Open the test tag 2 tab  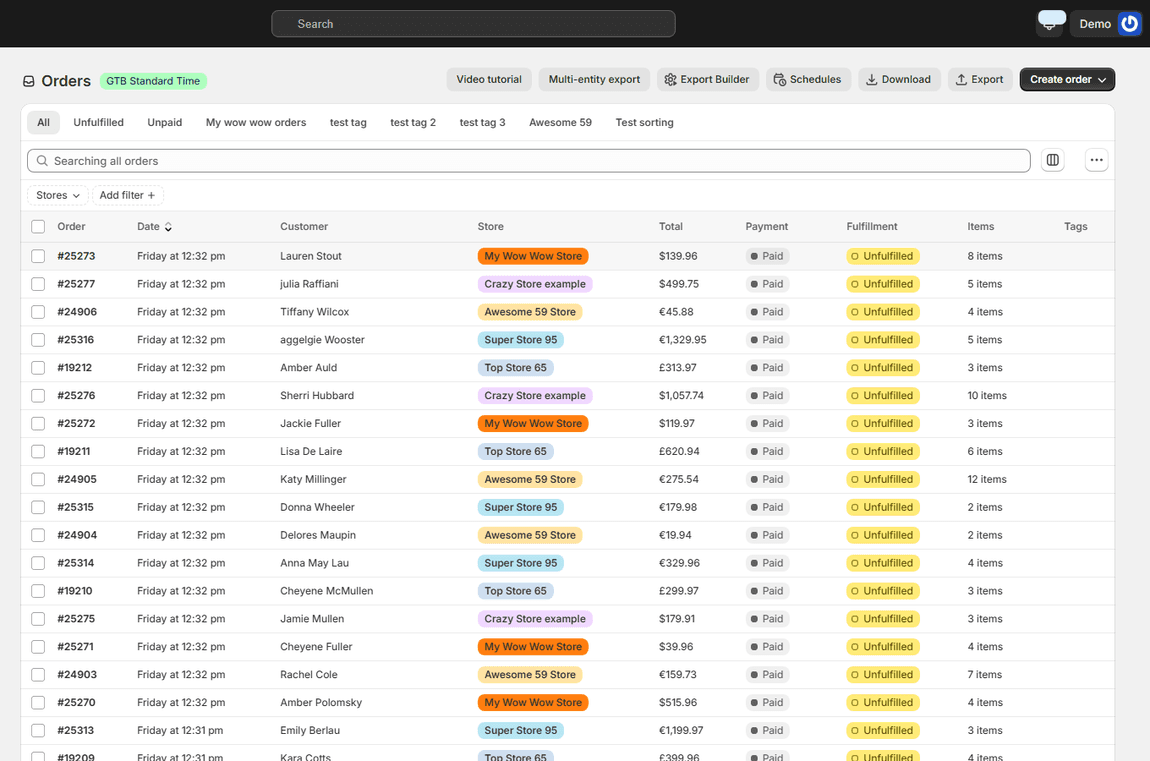pos(413,122)
